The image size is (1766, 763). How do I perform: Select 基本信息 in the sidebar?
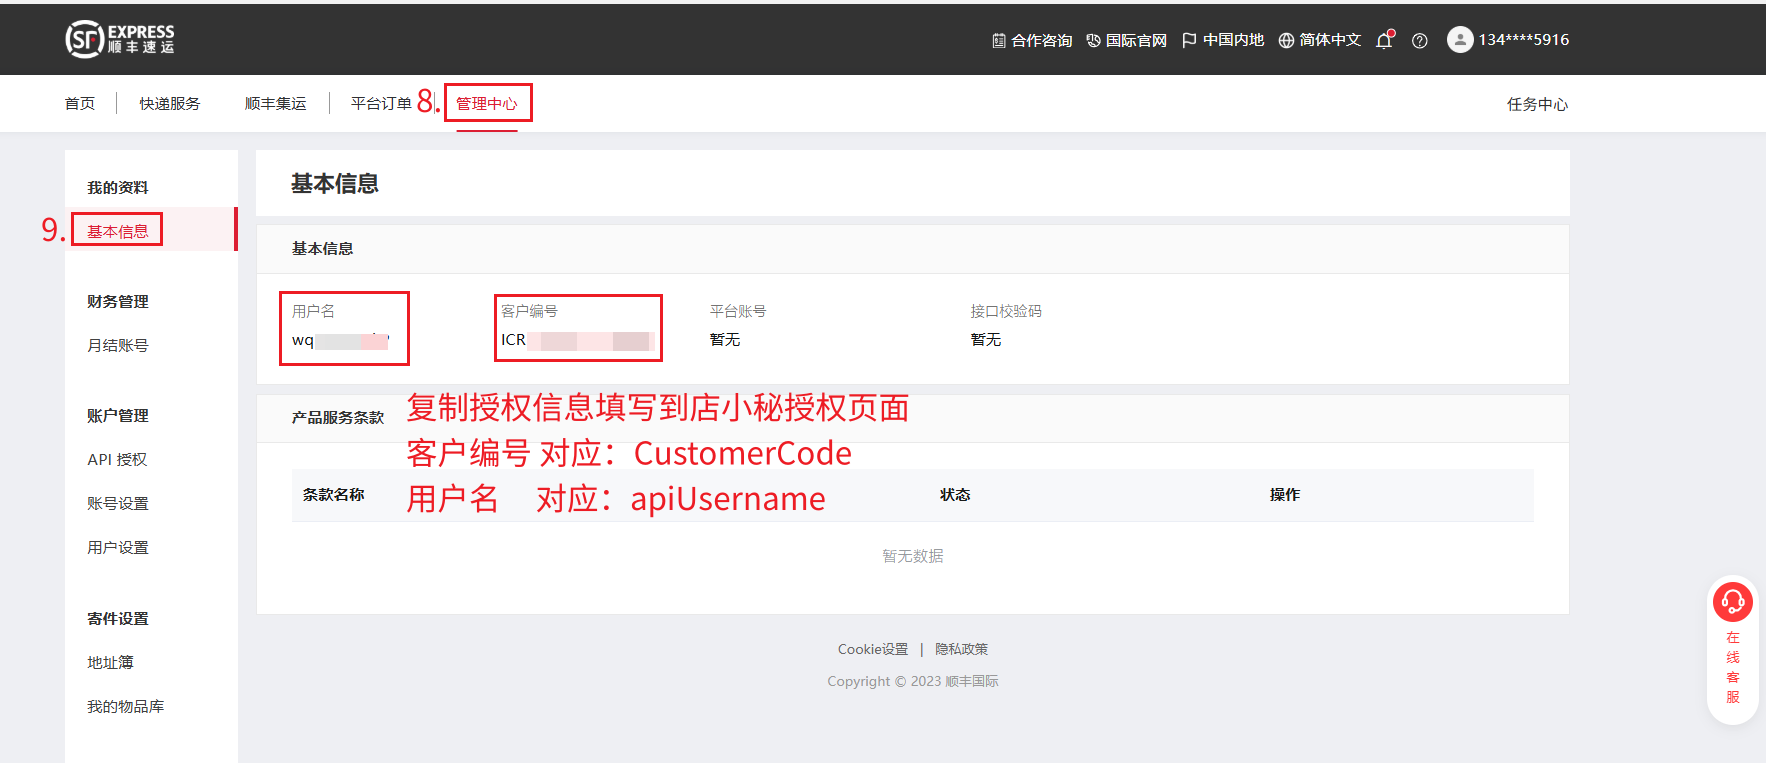pos(118,231)
